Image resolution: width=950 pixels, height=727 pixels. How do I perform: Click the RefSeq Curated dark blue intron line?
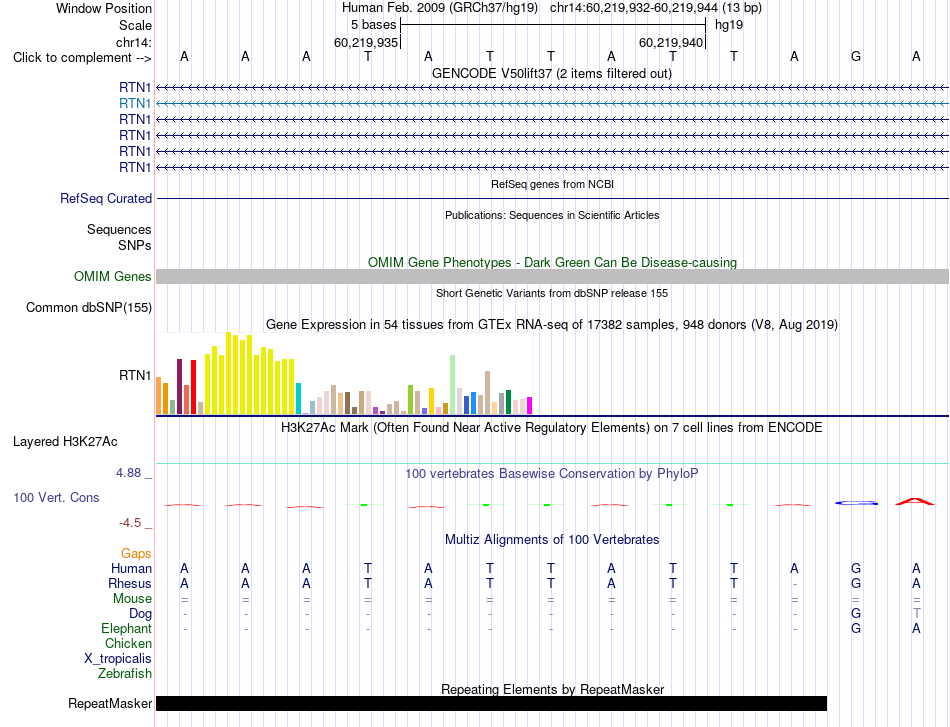click(552, 199)
